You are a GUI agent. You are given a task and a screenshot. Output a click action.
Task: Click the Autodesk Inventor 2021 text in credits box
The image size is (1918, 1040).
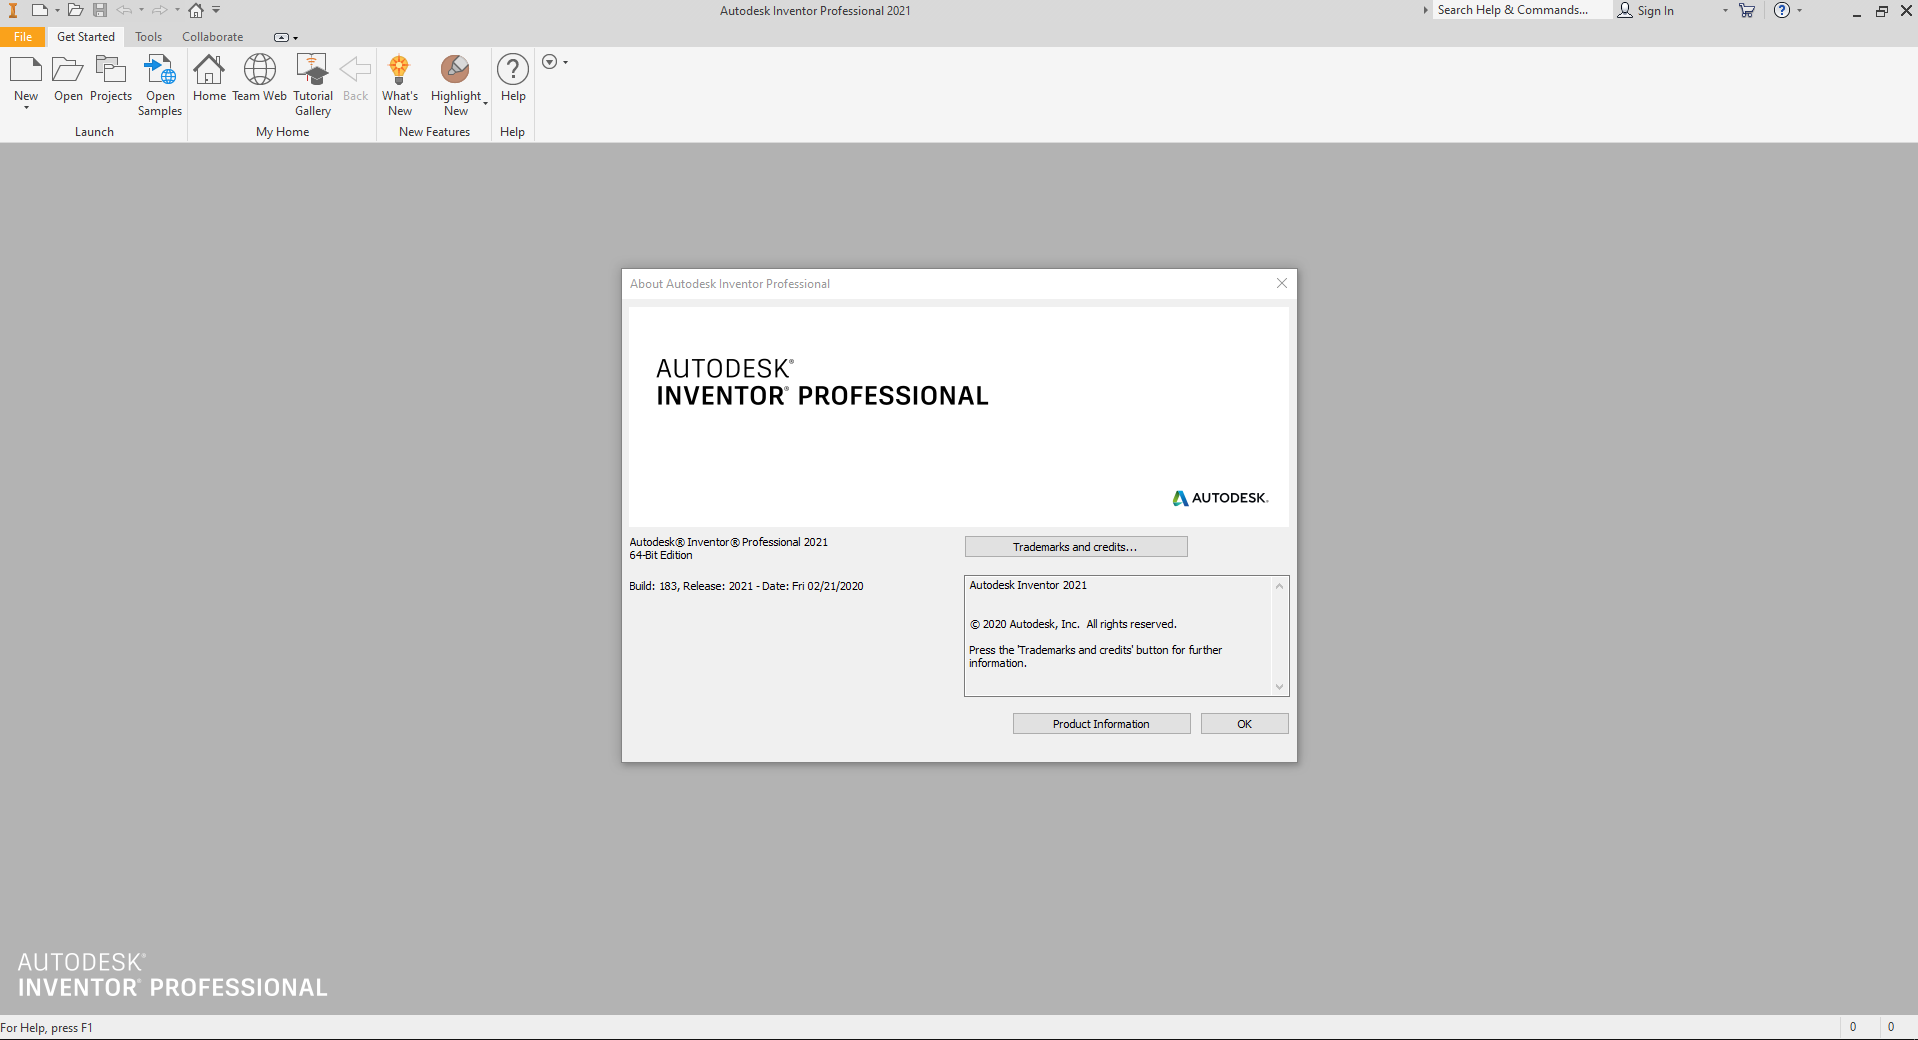(1028, 585)
